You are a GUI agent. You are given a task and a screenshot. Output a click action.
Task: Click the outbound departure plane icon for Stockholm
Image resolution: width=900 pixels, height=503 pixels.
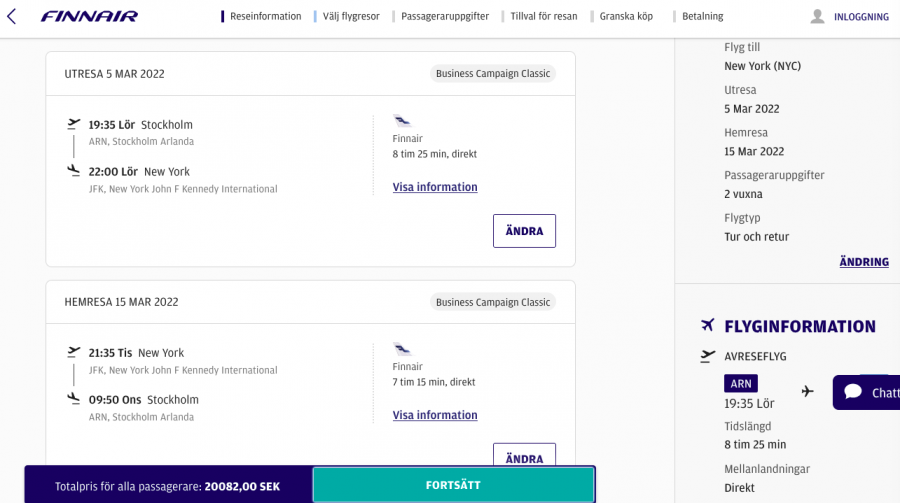click(73, 124)
